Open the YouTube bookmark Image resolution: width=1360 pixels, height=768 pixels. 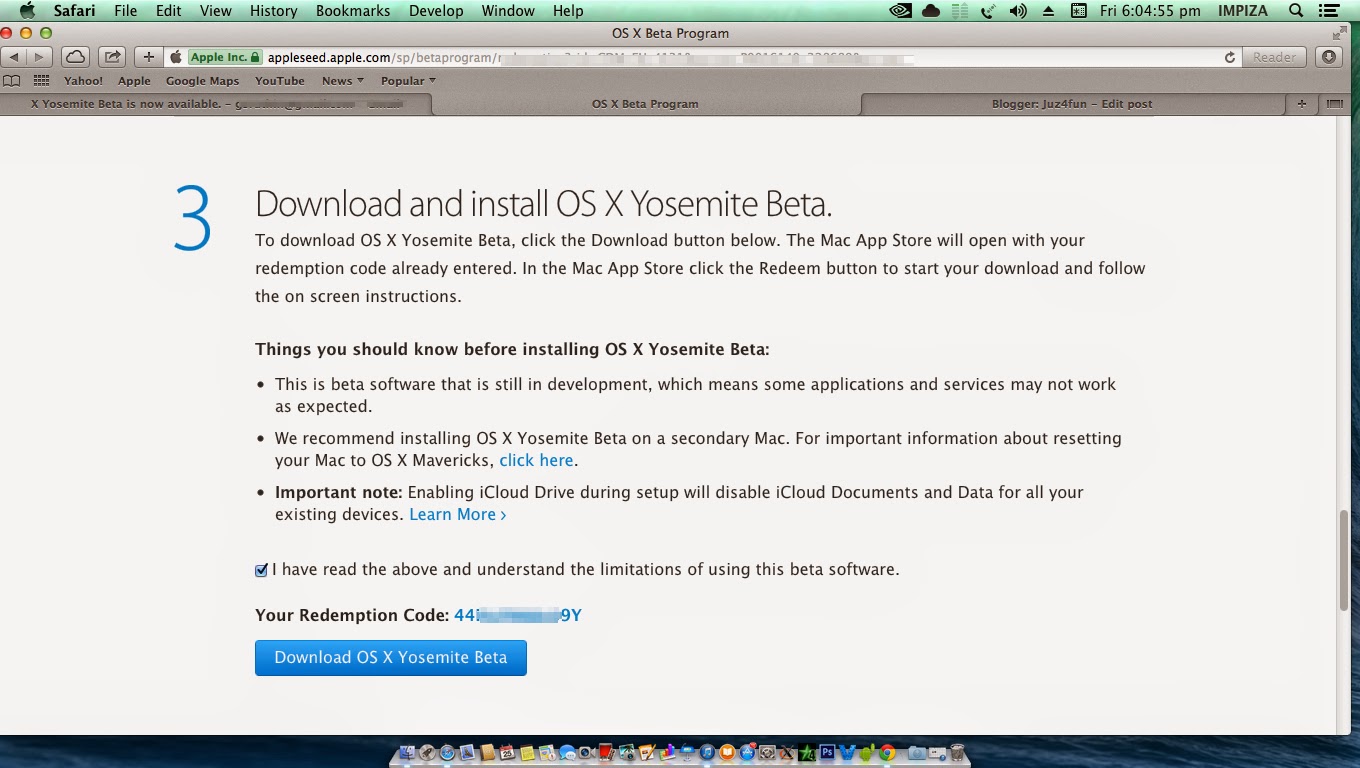pyautogui.click(x=280, y=81)
